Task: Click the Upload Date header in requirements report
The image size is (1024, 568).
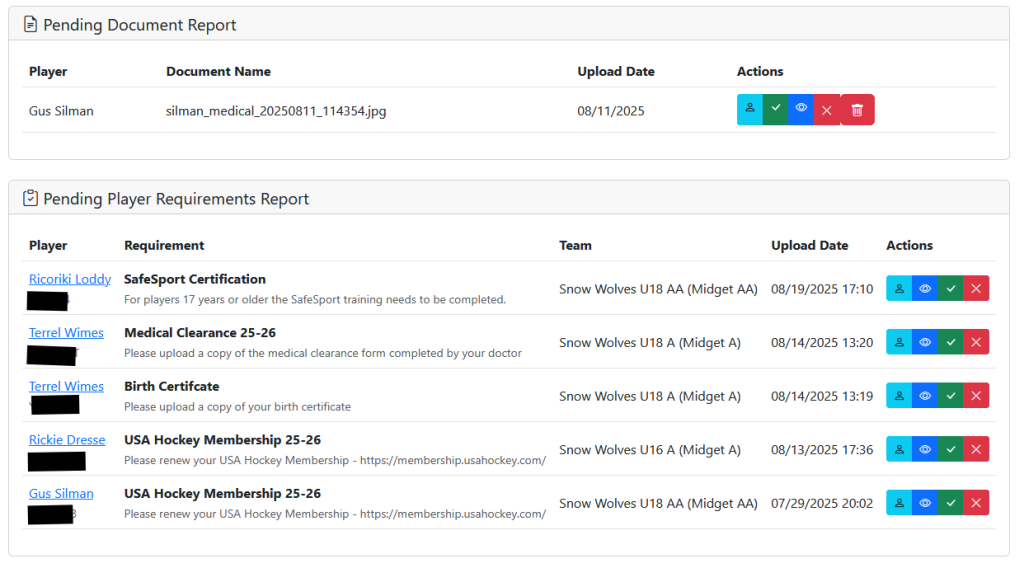Action: [809, 245]
